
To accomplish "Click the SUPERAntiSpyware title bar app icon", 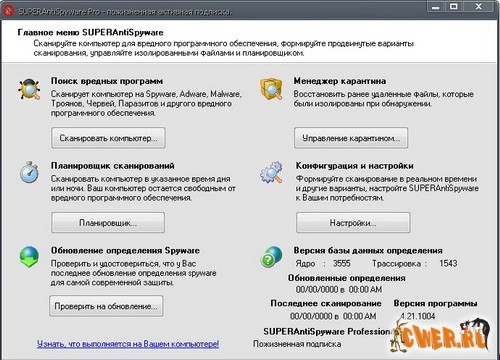I will tap(8, 11).
